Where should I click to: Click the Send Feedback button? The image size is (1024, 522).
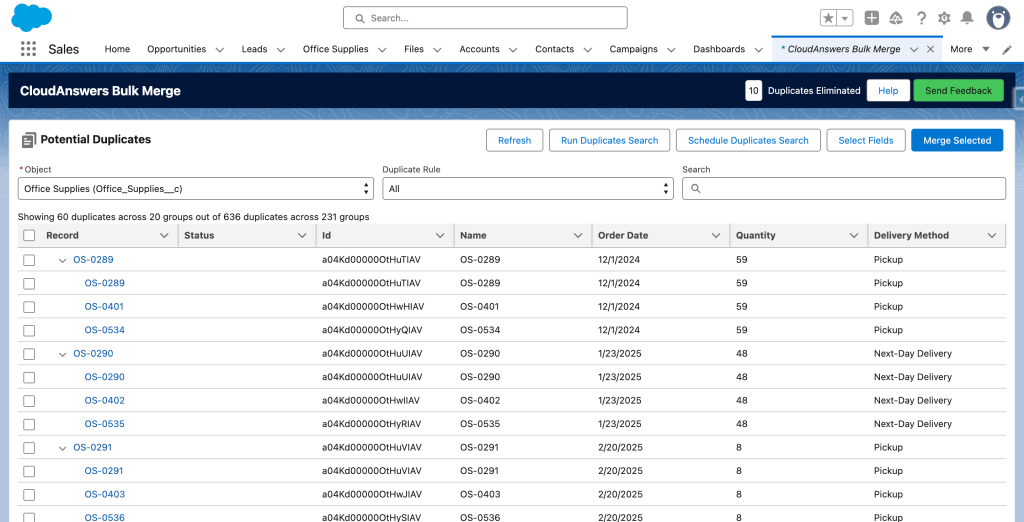pos(959,91)
